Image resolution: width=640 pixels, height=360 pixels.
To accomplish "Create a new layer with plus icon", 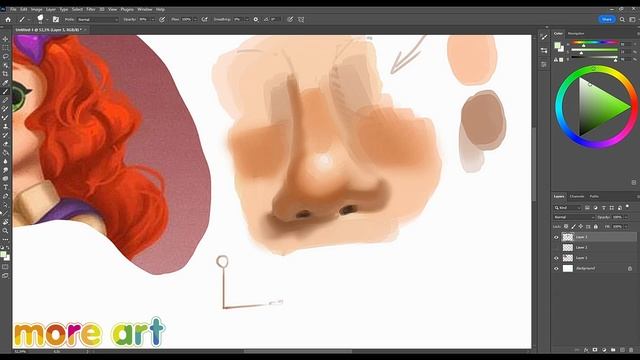I will [622, 350].
